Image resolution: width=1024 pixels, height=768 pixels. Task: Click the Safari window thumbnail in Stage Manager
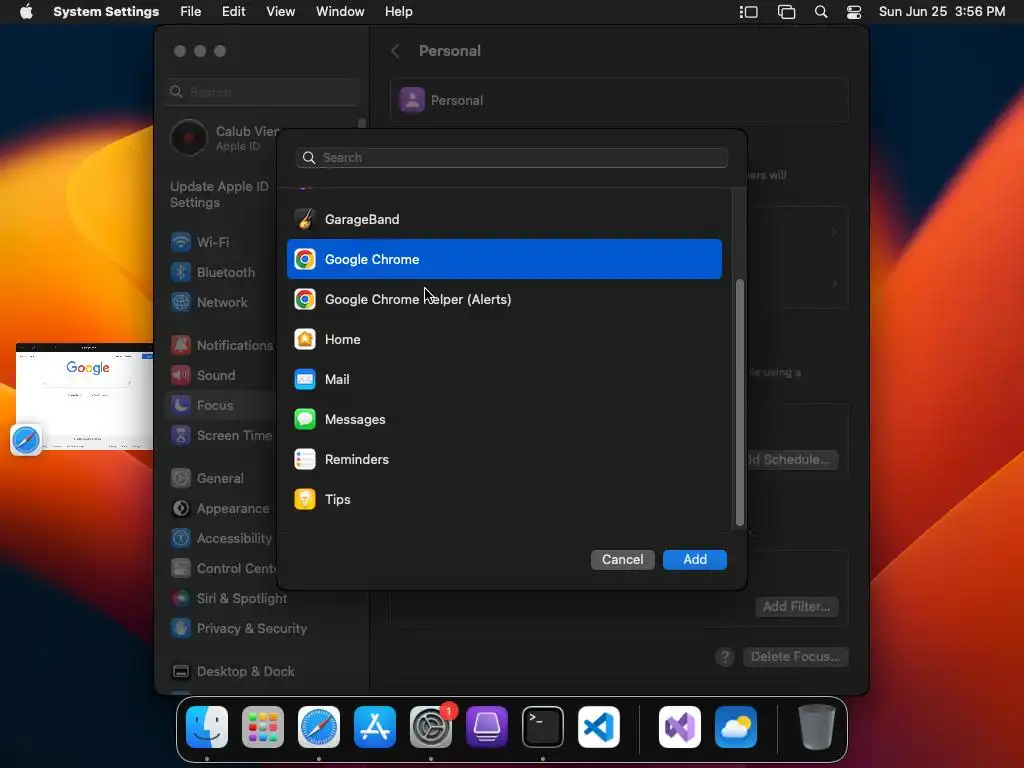[84, 396]
